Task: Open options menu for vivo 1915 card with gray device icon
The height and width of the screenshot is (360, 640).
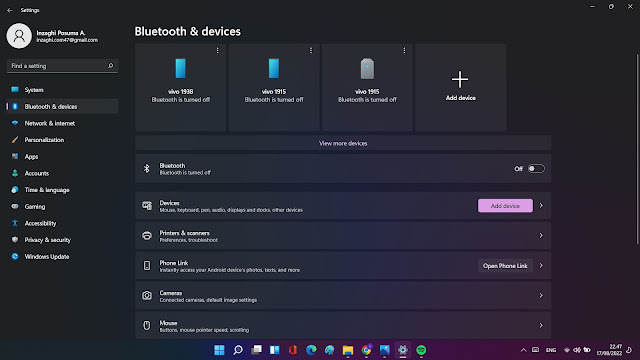Action: click(404, 50)
